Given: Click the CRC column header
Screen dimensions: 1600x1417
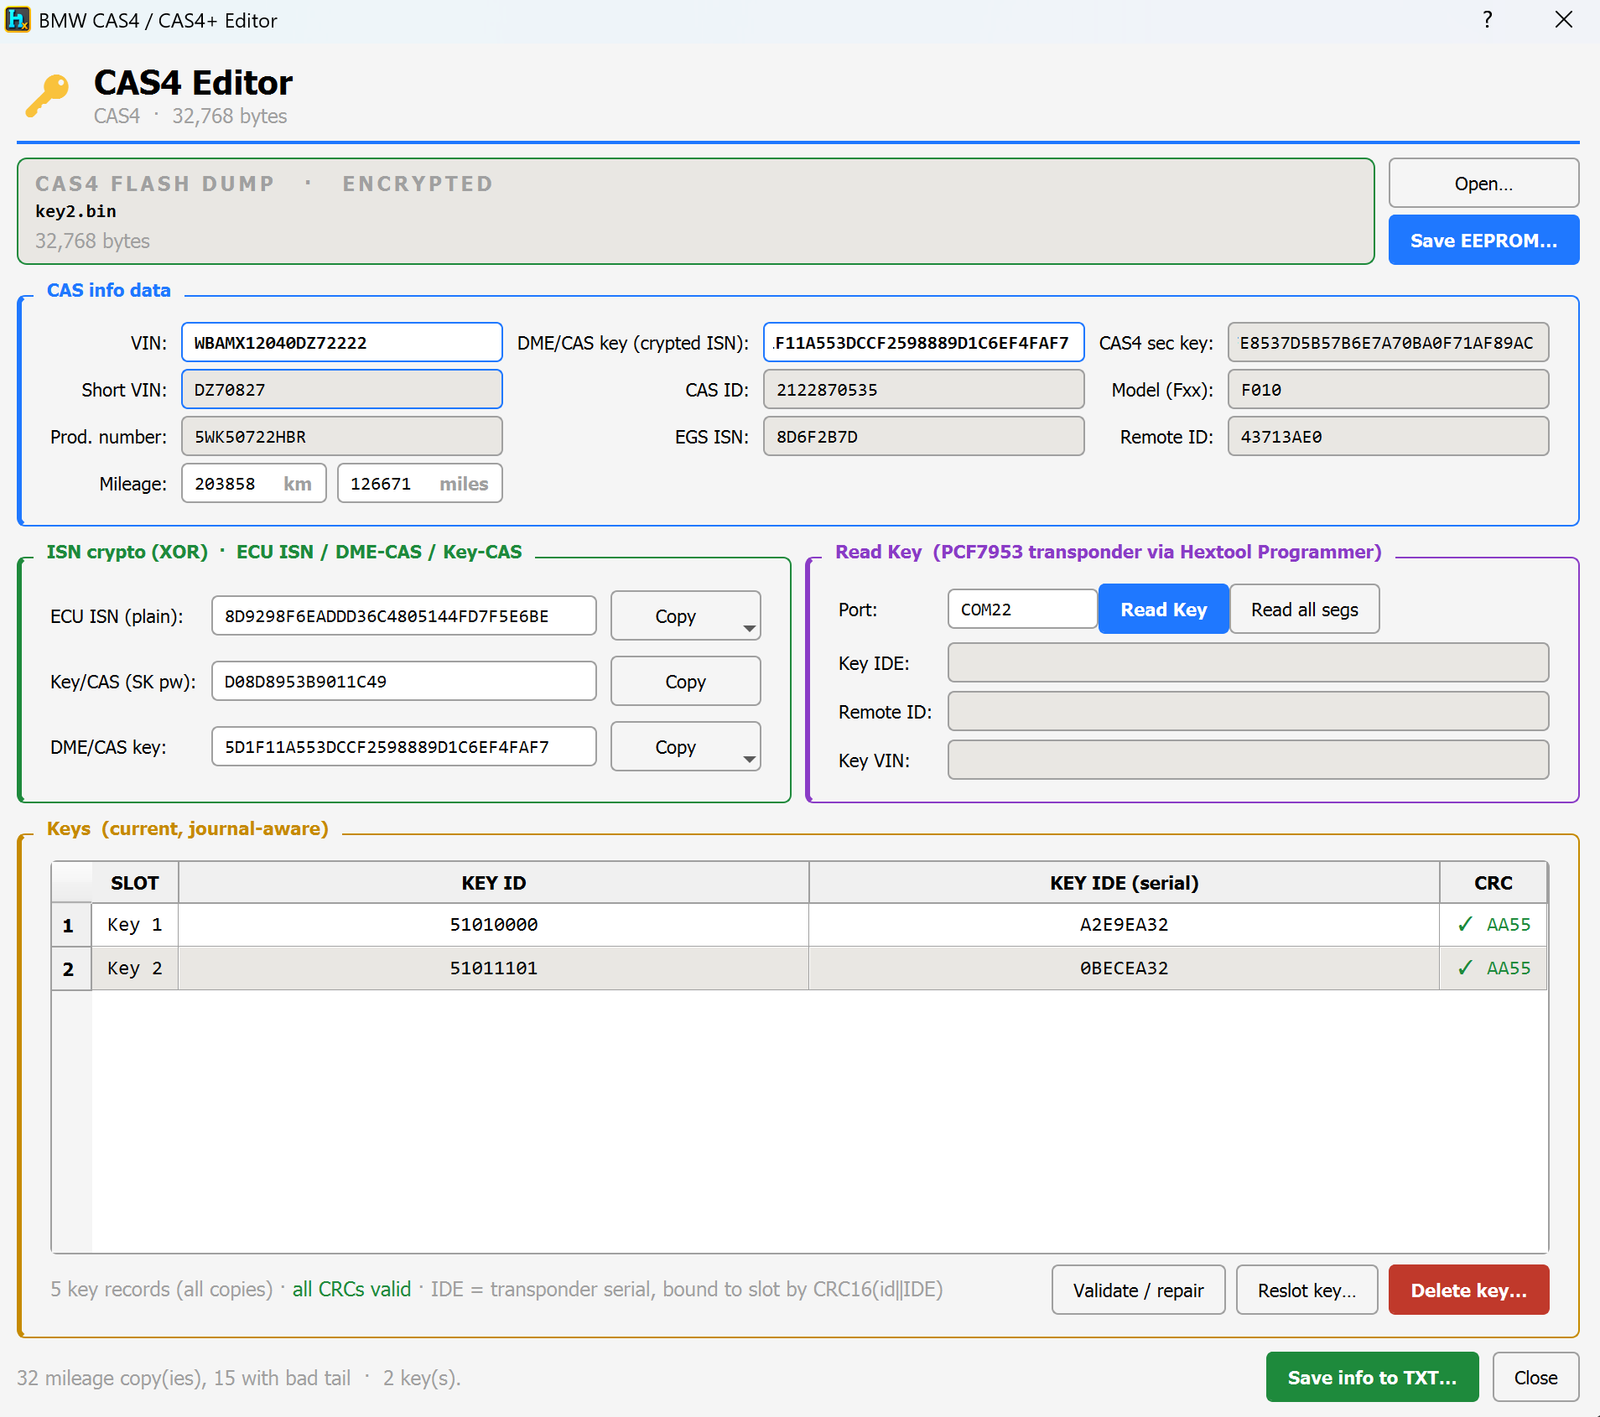Looking at the screenshot, I should coord(1493,883).
